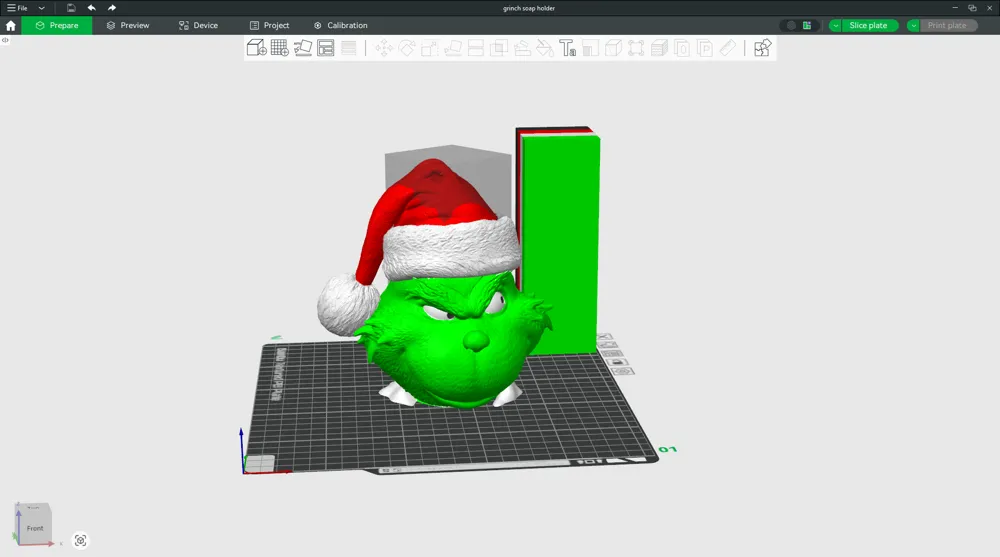The image size is (1000, 557).
Task: Click the Redo arrow icon
Action: [x=112, y=8]
